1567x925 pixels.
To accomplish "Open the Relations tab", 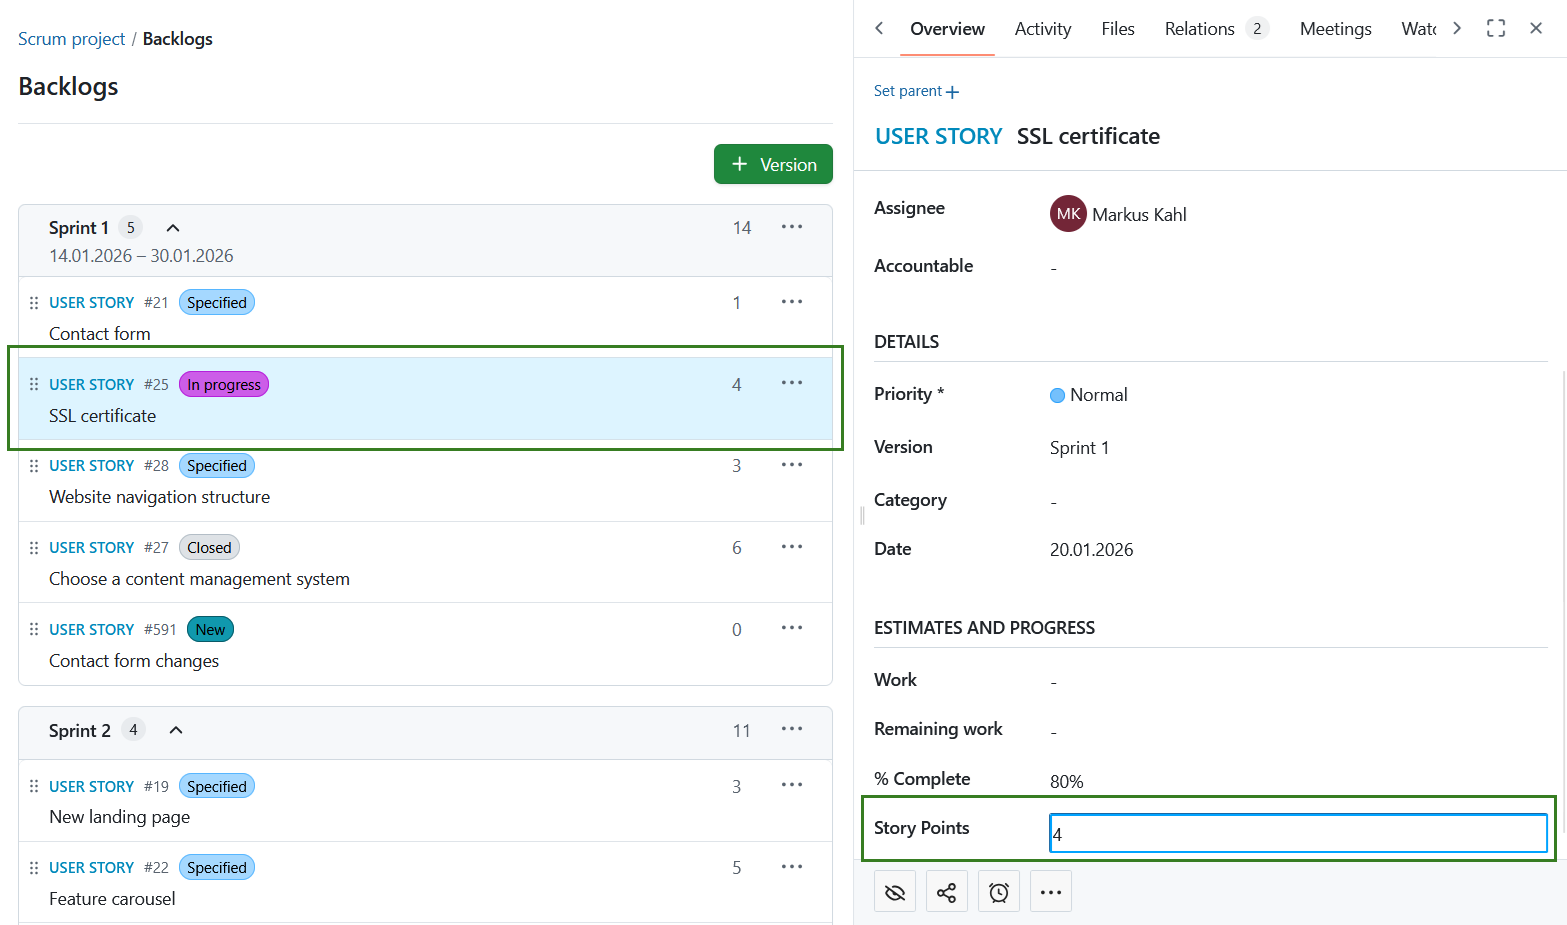I will pos(1199,28).
